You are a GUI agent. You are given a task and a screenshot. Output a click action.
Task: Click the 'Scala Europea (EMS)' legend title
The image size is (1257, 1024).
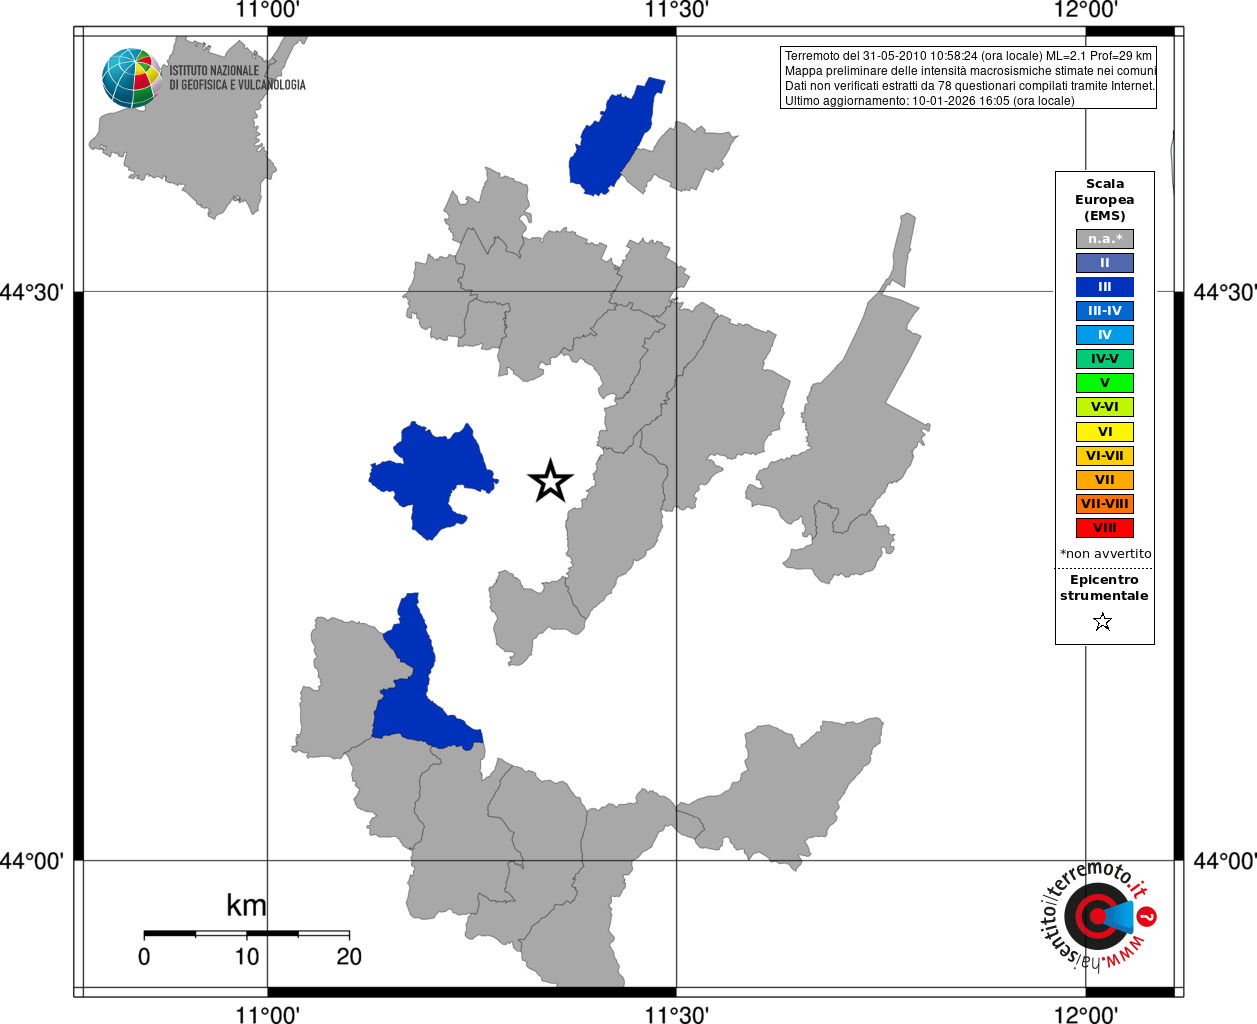[x=1105, y=200]
